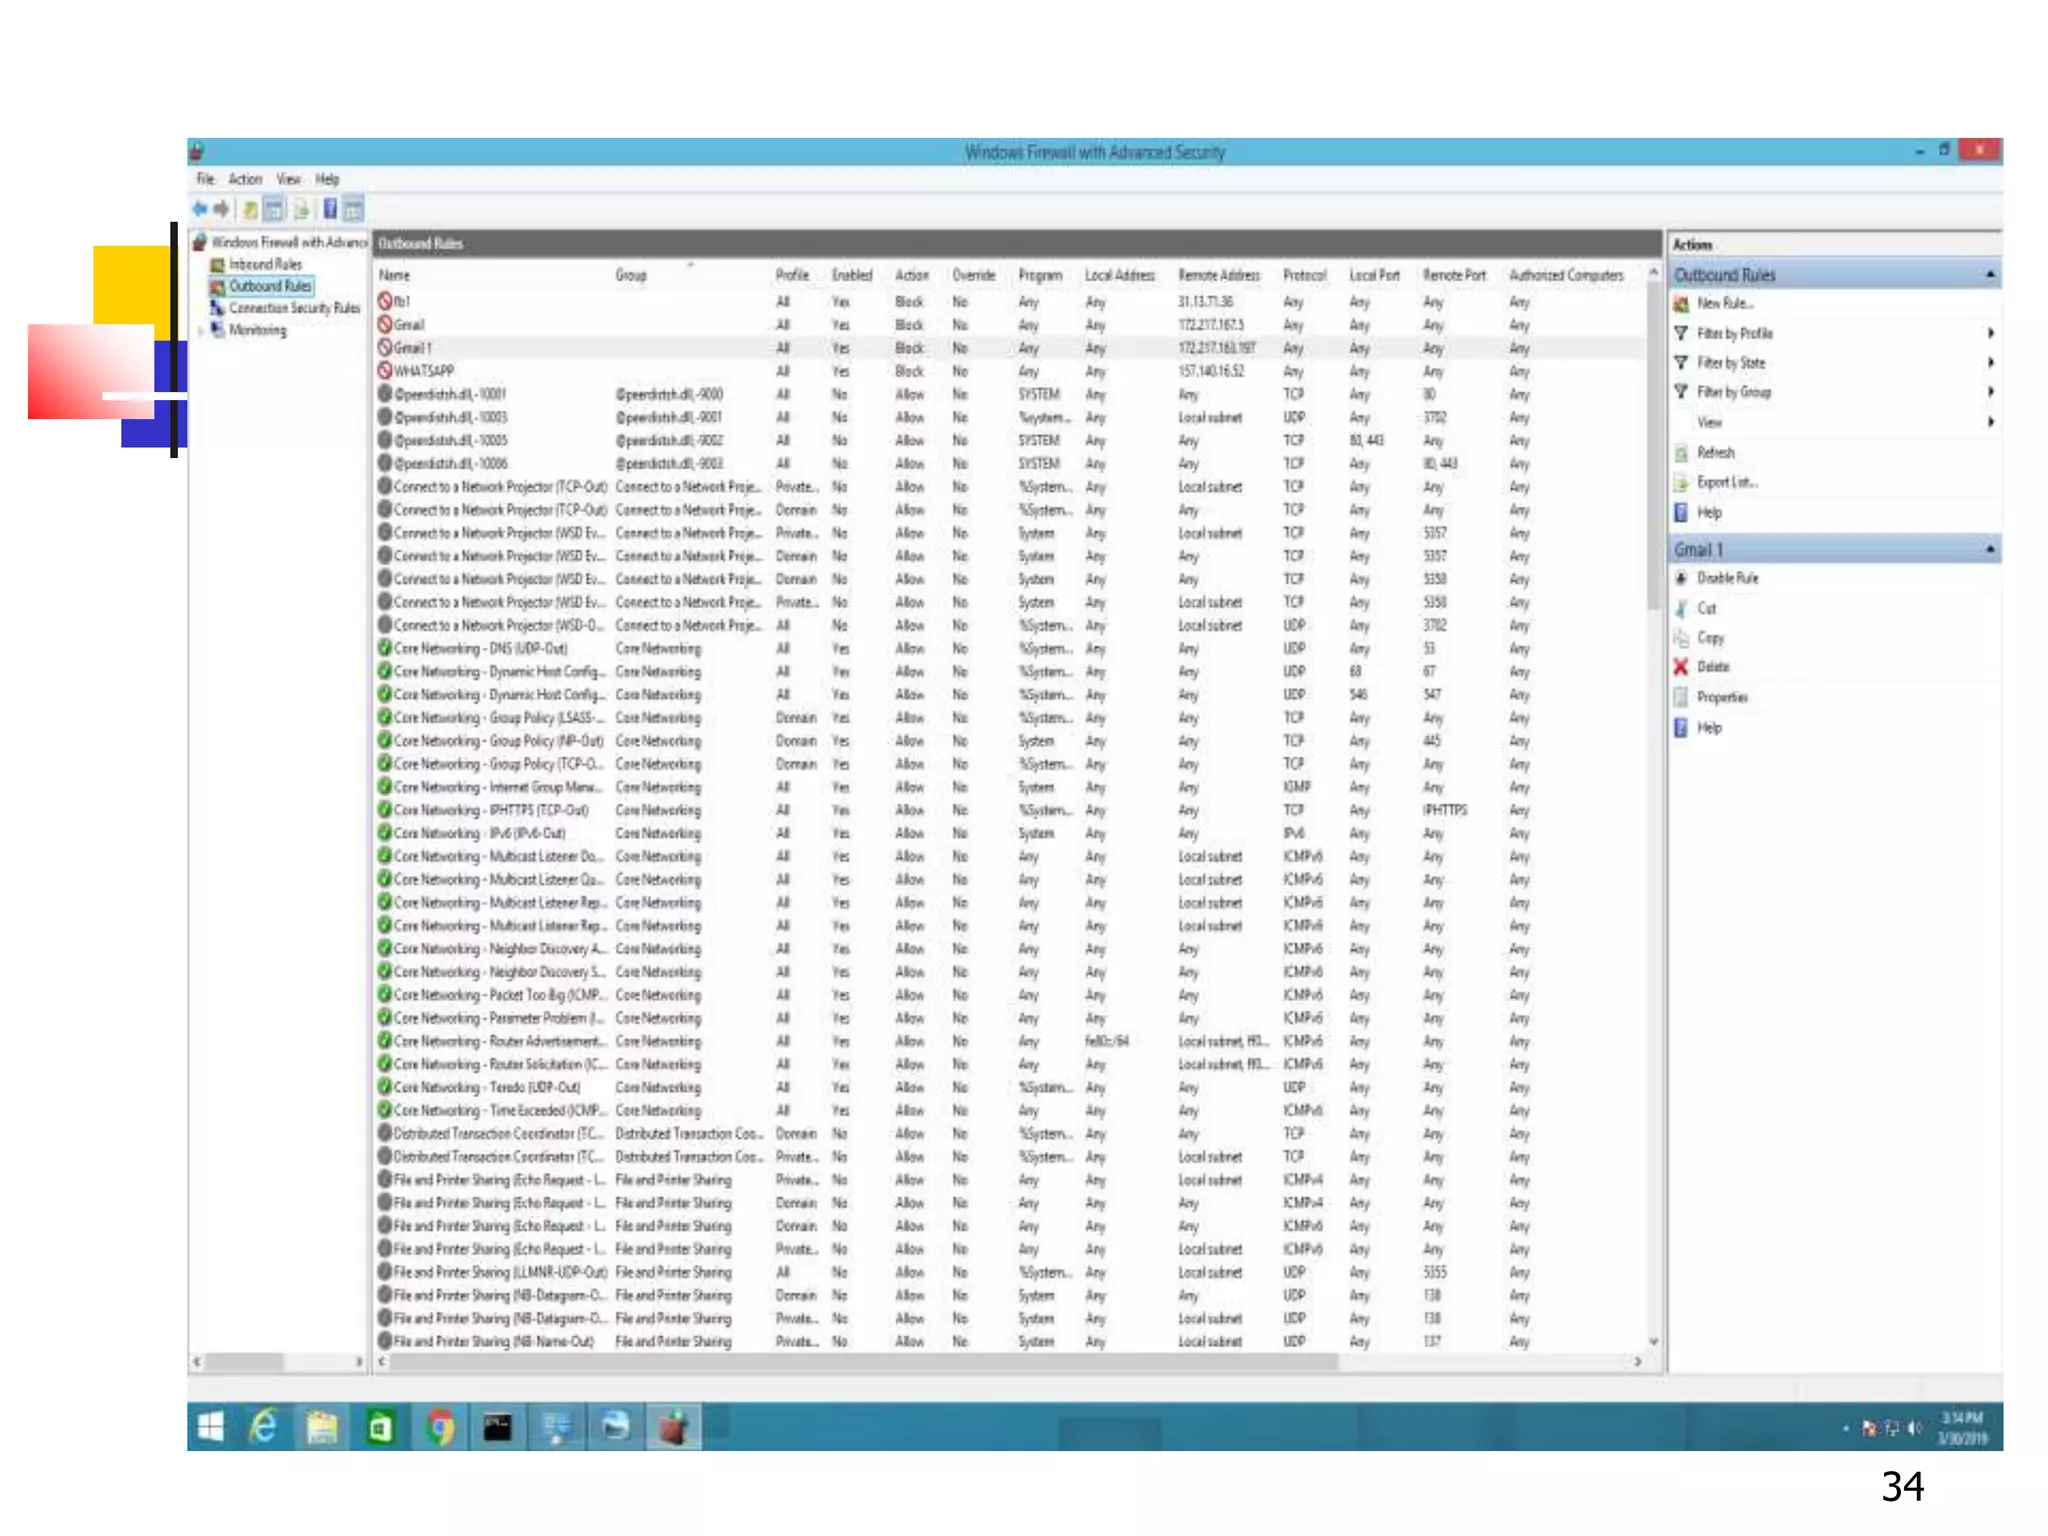Open Properties of Gmail 1 rule
Viewport: 2048px width, 1536px height.
(x=1721, y=697)
